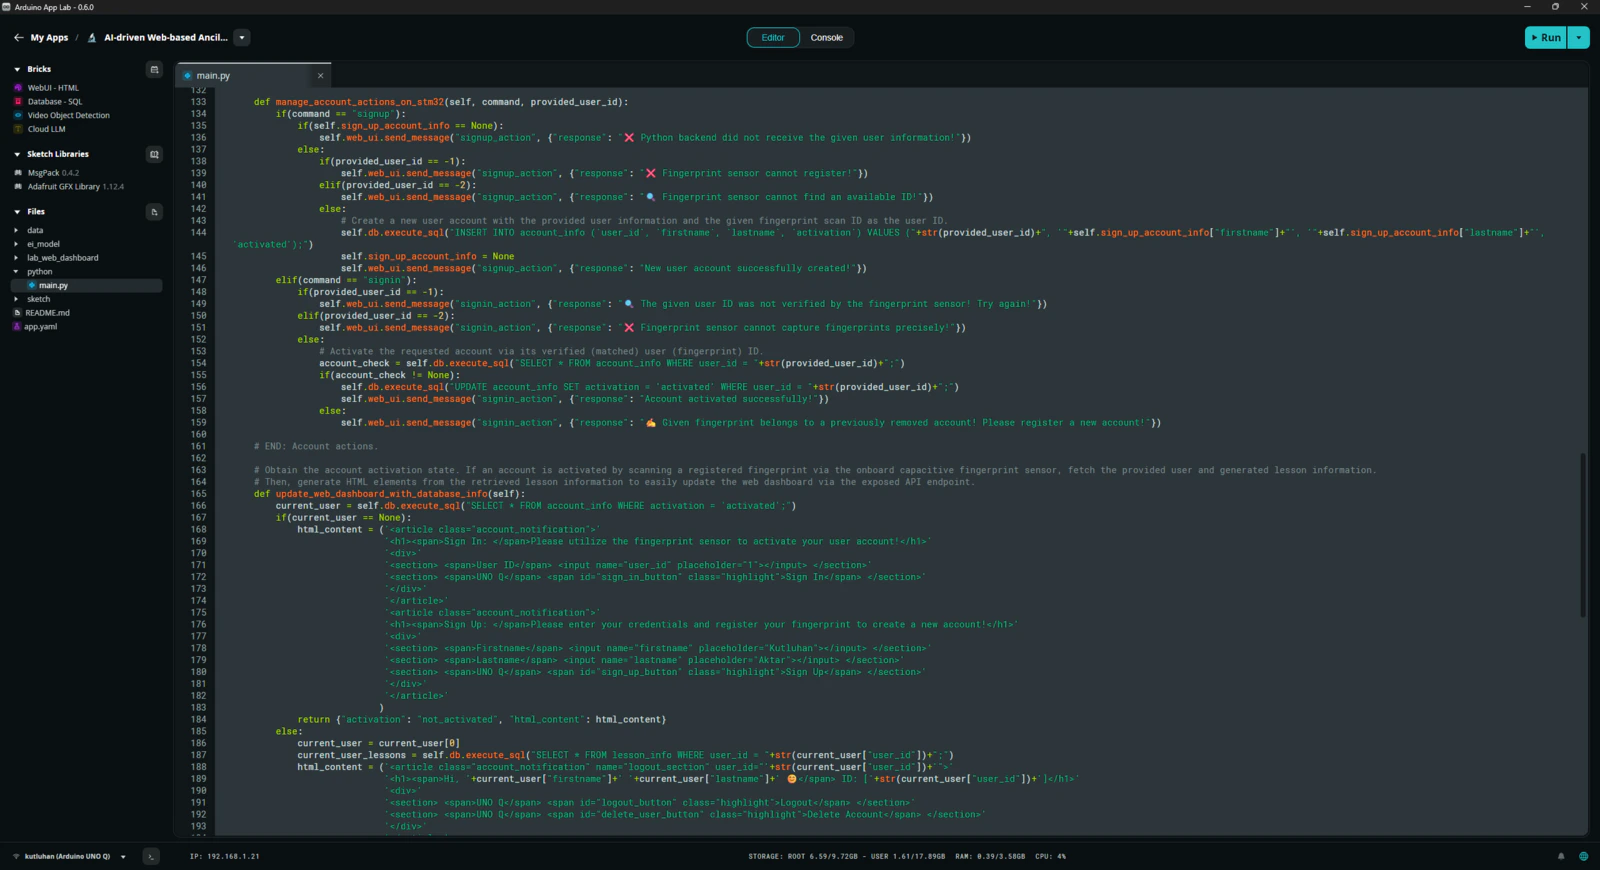The width and height of the screenshot is (1600, 870).
Task: Expand the ei_model folder
Action: point(43,244)
